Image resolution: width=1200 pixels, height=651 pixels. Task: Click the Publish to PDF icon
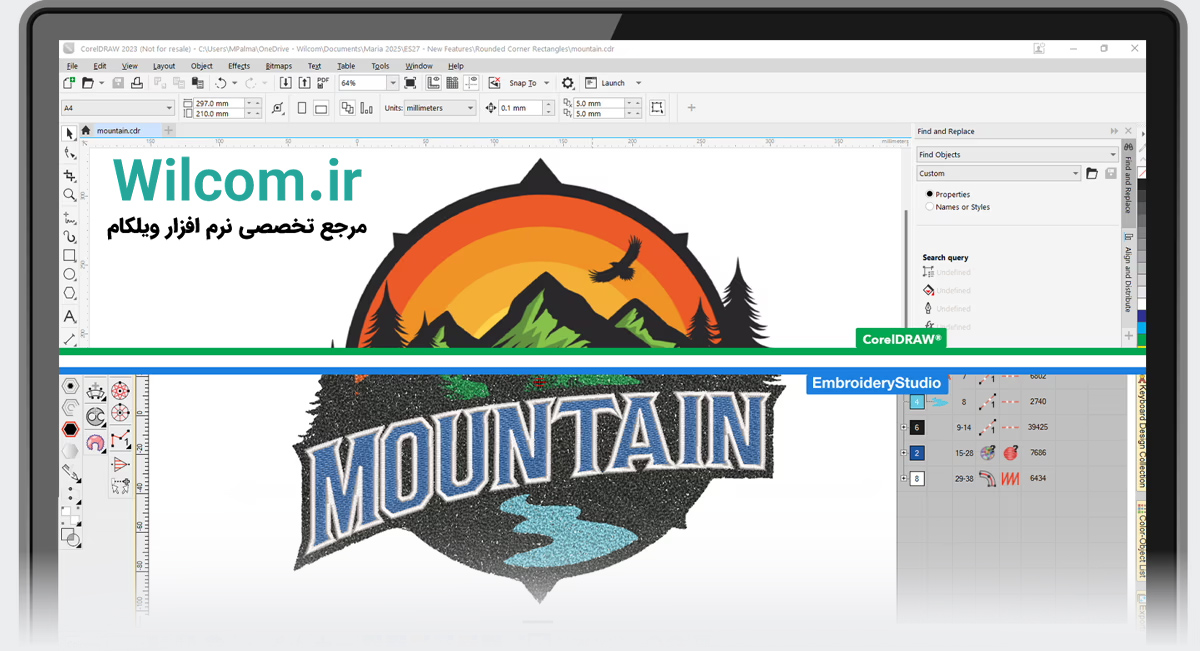(x=323, y=83)
